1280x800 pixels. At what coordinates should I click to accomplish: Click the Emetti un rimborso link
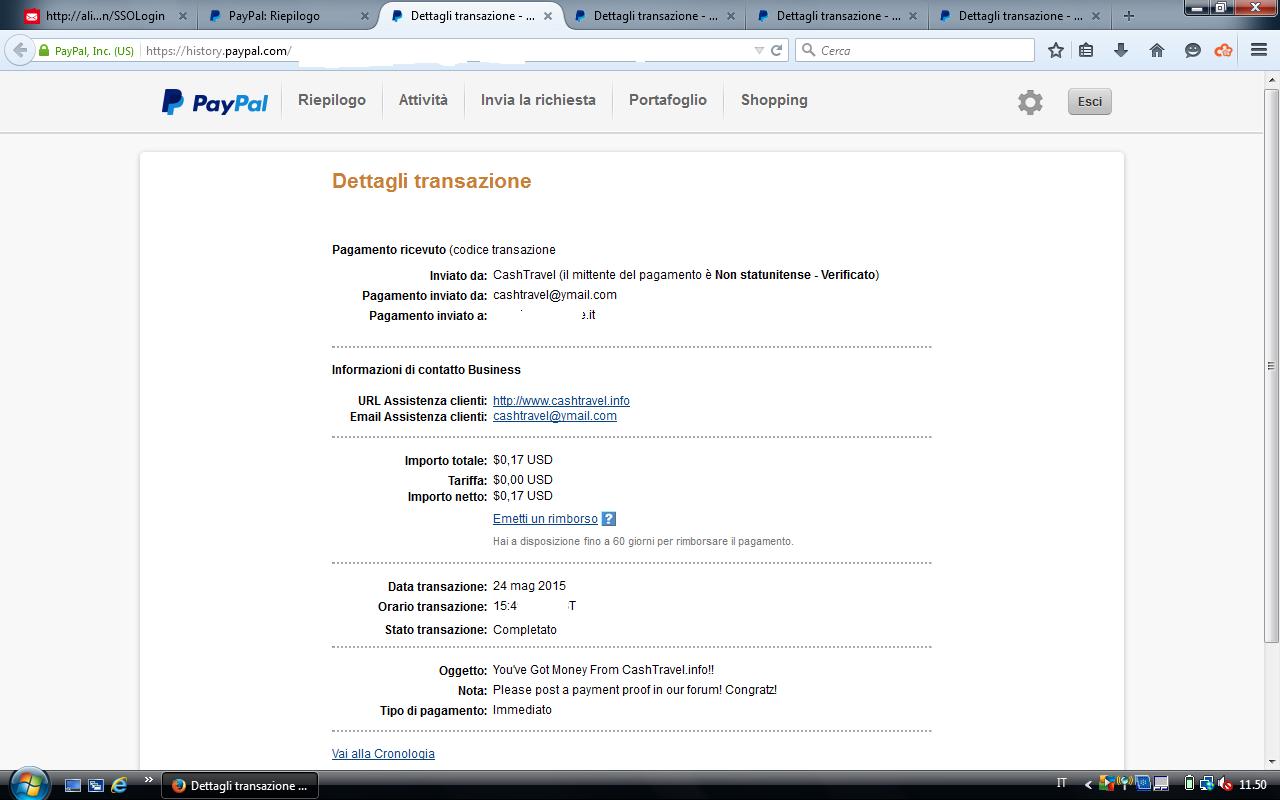tap(545, 519)
